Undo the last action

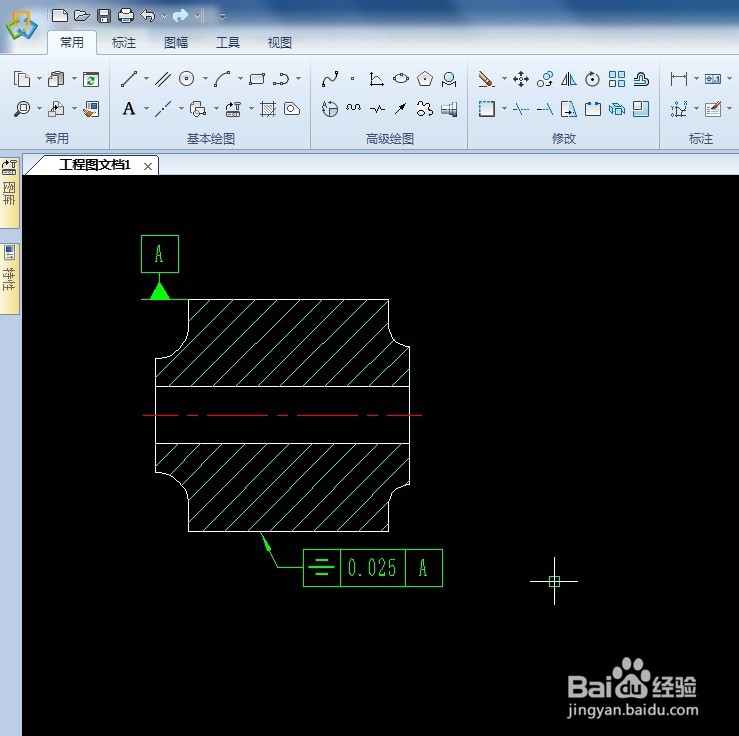148,16
